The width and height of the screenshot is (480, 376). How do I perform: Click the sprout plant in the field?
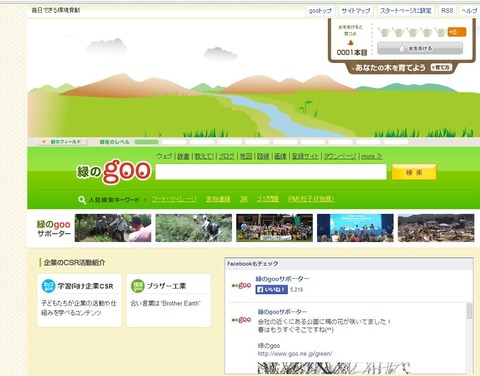pyautogui.click(x=307, y=107)
